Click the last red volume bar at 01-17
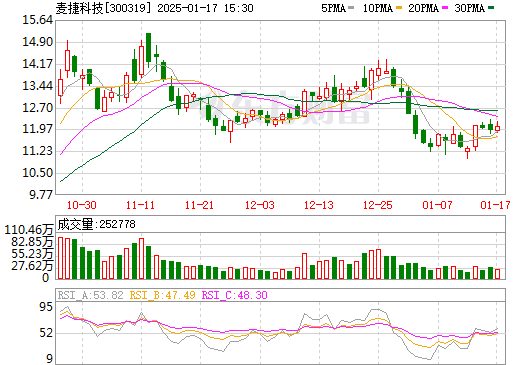520x365 pixels. [498, 274]
